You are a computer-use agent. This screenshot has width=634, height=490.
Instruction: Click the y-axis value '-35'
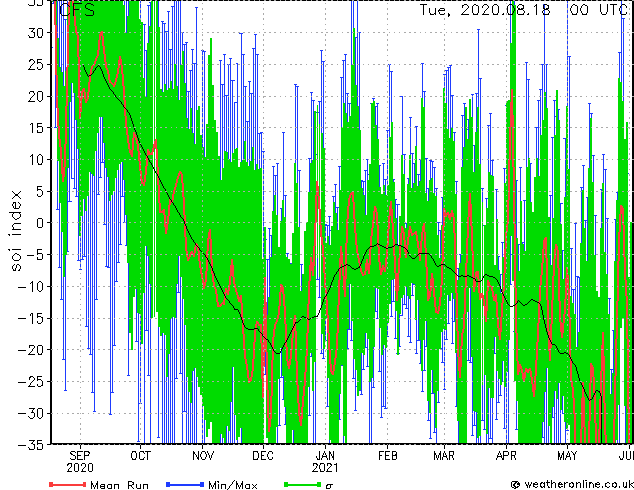tap(31, 445)
